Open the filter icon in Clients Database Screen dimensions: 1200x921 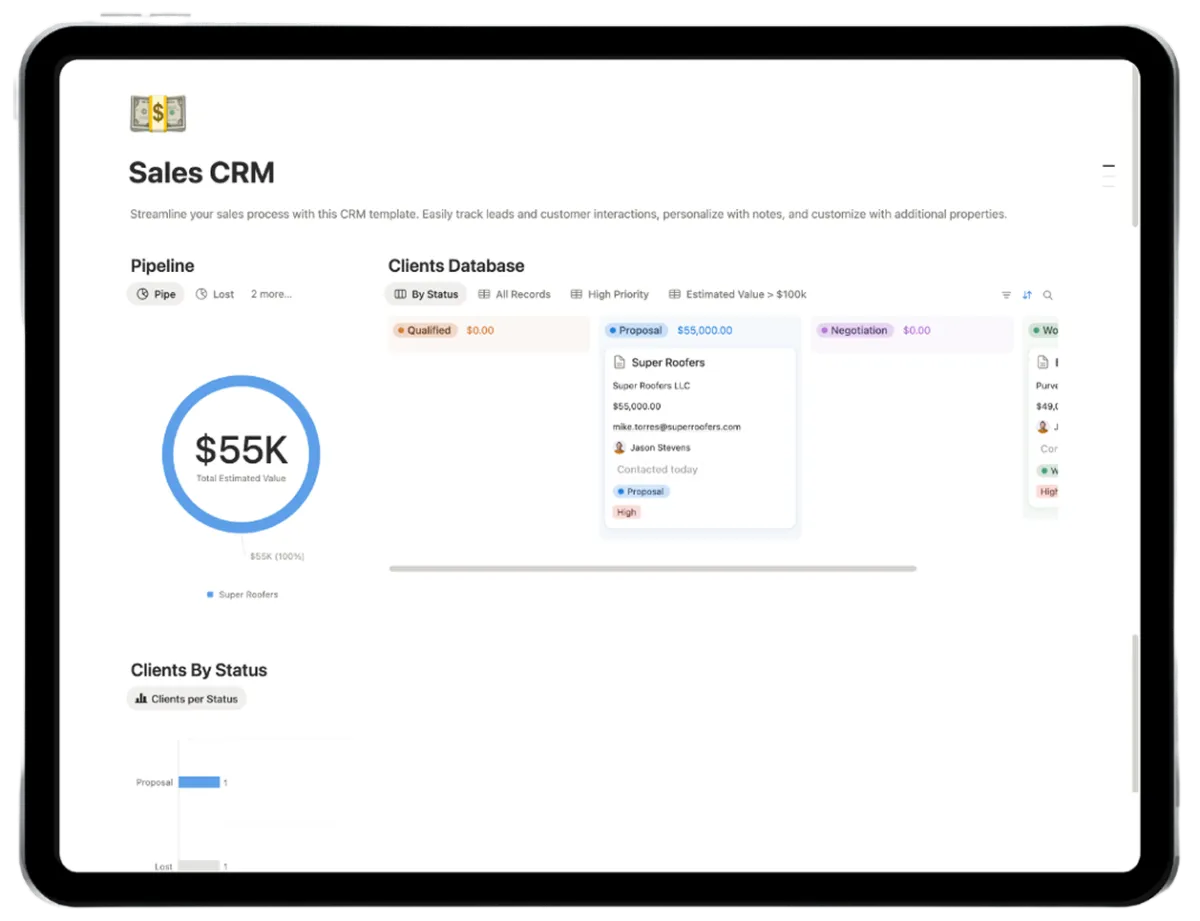click(x=1006, y=295)
